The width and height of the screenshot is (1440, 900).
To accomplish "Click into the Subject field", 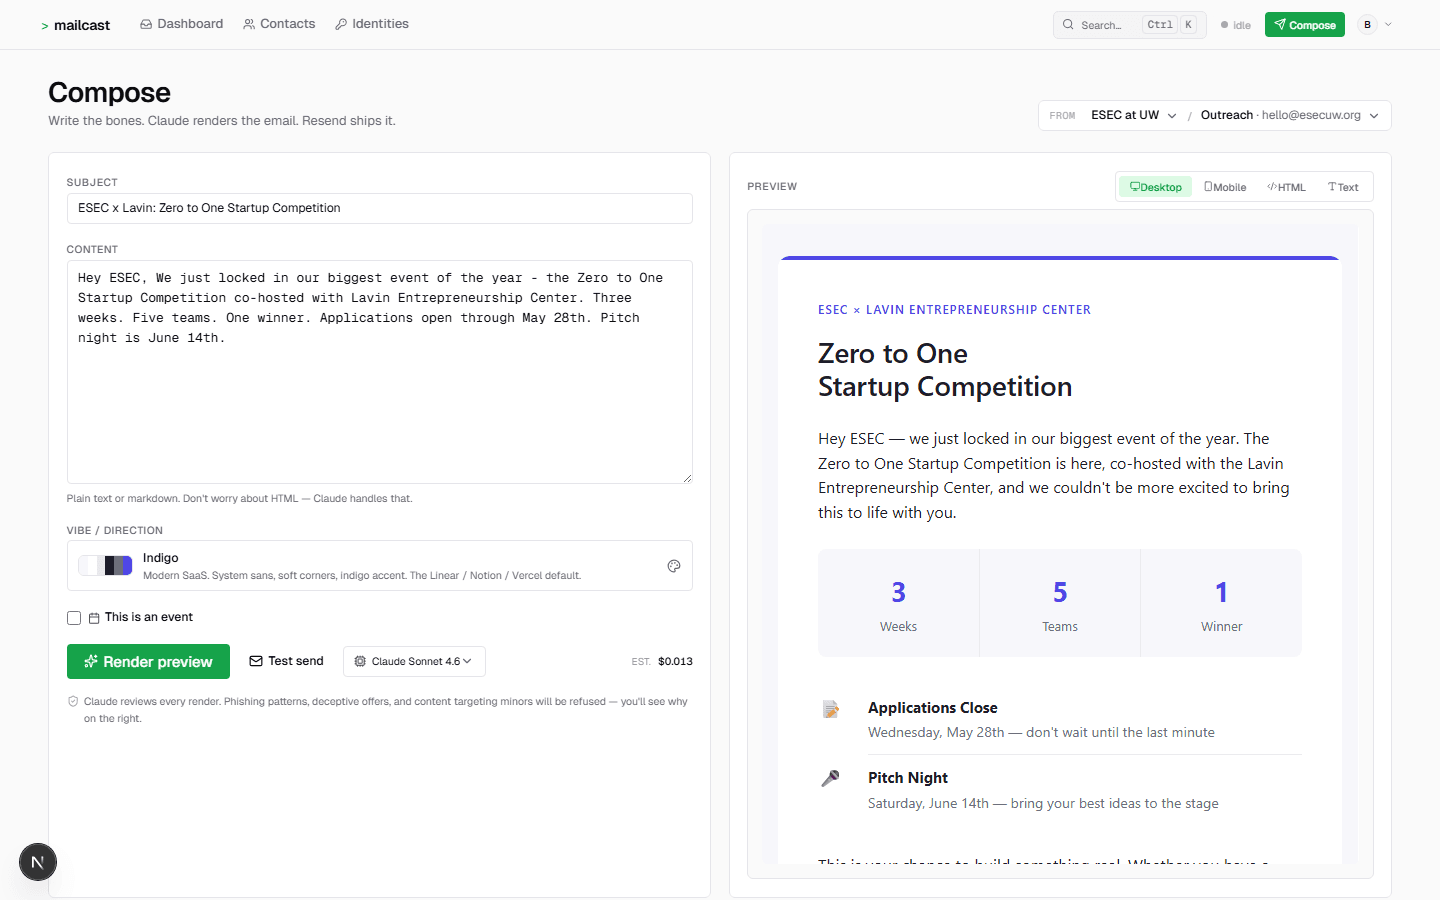I will click(380, 208).
